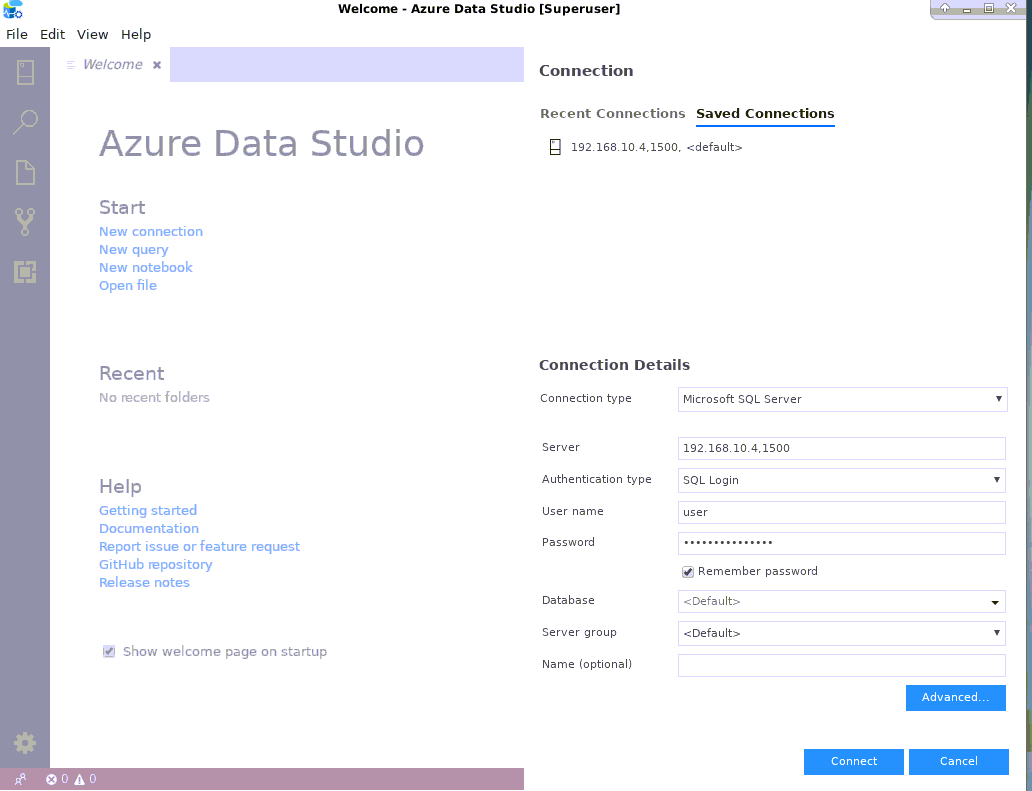The height and width of the screenshot is (791, 1032).
Task: Switch to the Recent Connections tab
Action: pos(612,113)
